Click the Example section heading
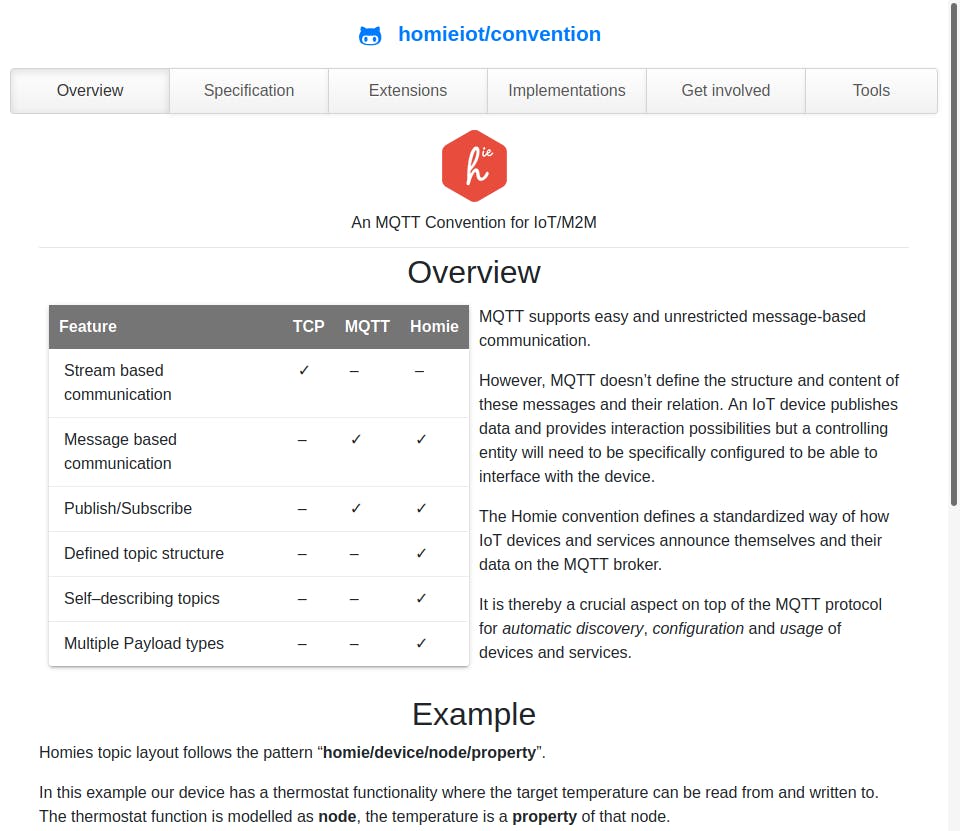 coord(474,714)
